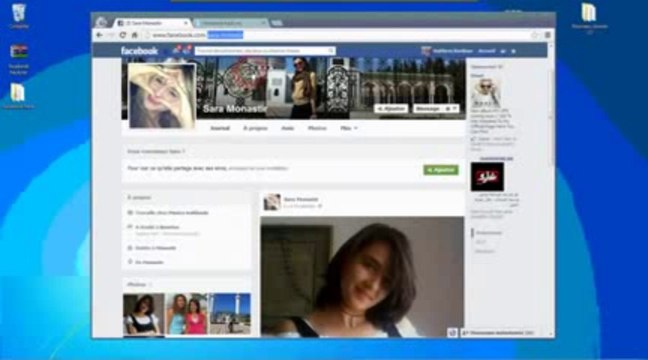Switch to the Sara Monastir browser tab

point(151,23)
